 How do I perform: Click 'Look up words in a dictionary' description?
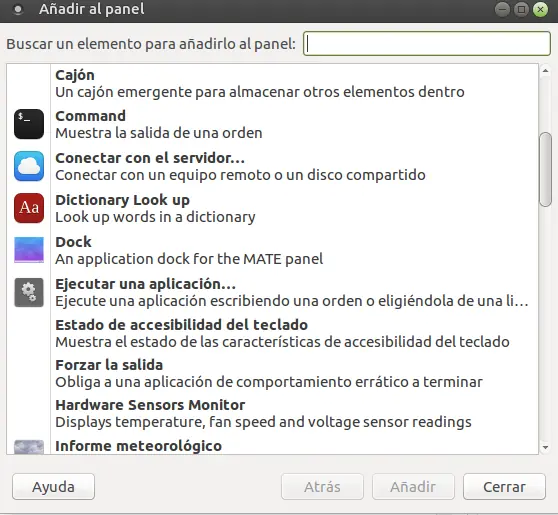point(155,217)
